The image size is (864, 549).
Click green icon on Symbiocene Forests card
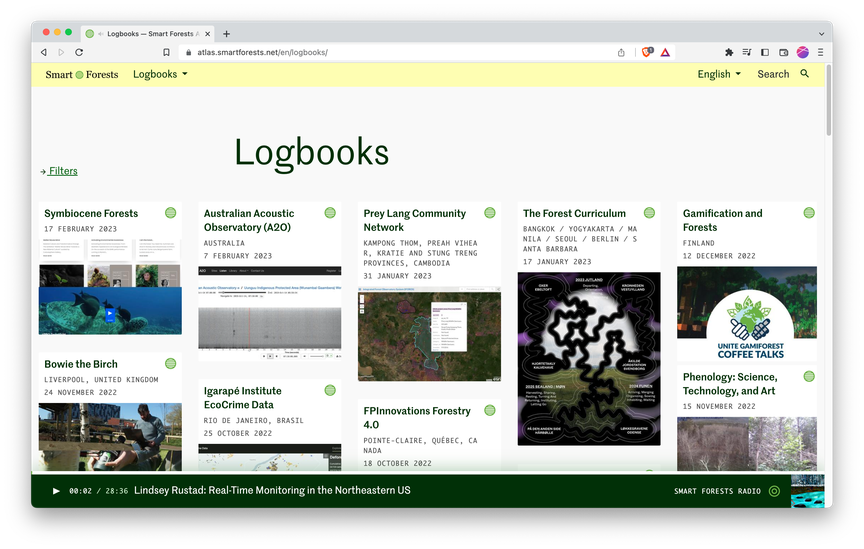click(171, 213)
